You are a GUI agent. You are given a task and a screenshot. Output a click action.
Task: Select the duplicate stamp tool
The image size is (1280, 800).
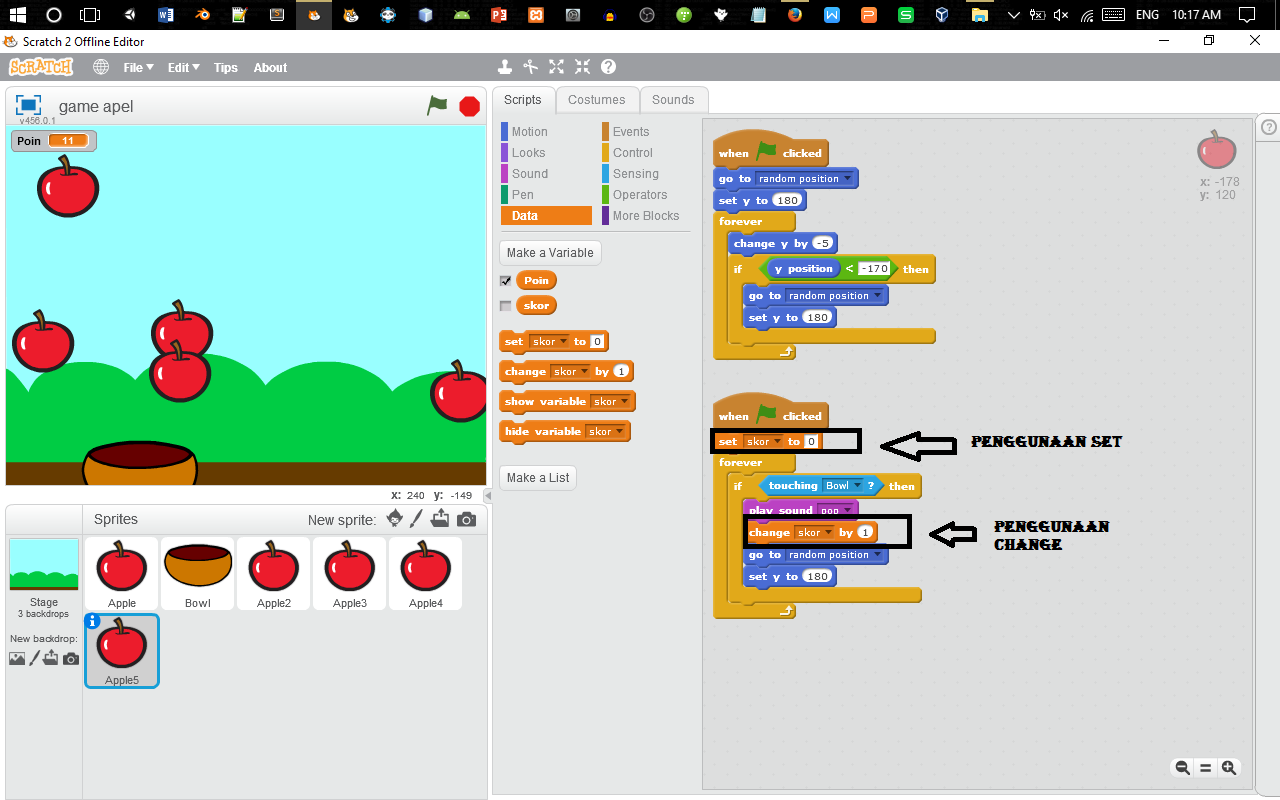point(504,67)
